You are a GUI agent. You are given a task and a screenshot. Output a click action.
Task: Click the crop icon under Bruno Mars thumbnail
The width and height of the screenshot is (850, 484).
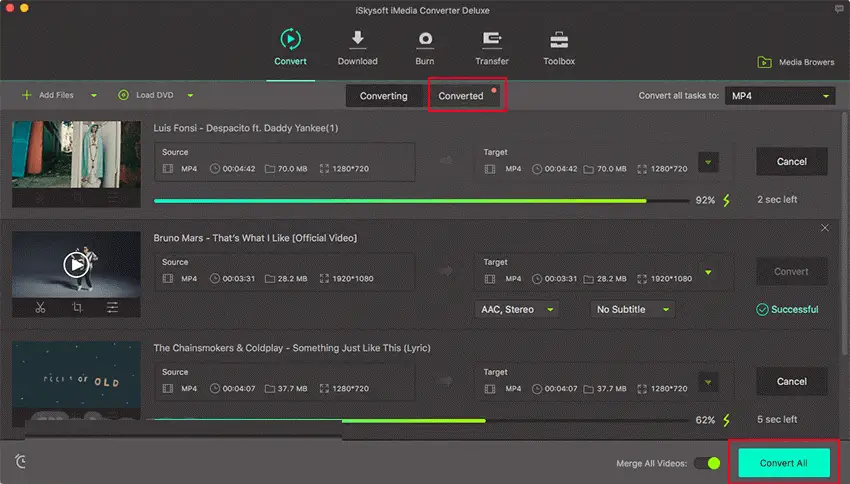coord(77,308)
